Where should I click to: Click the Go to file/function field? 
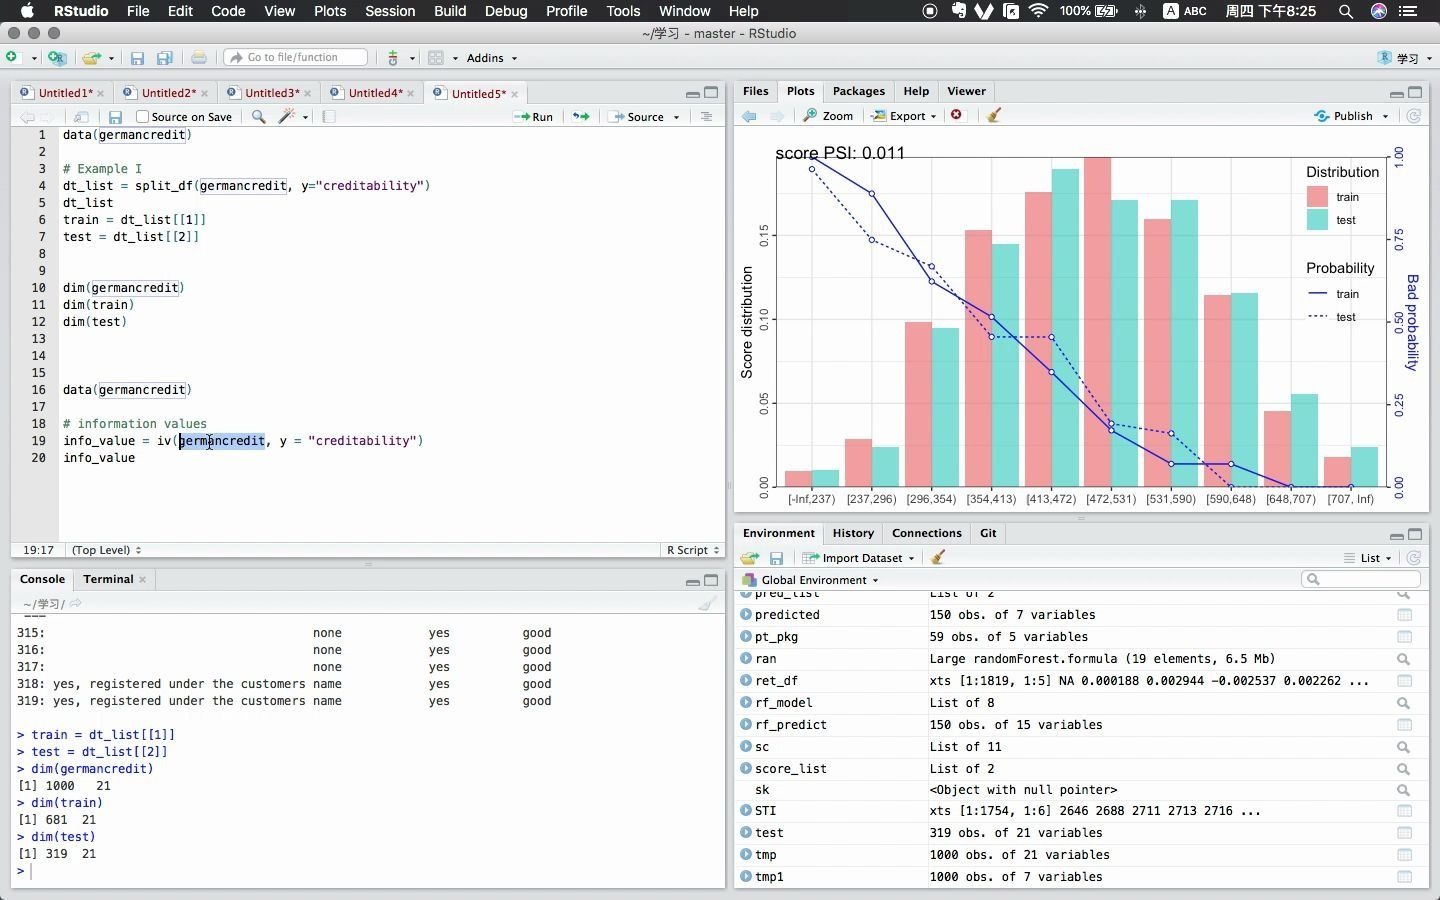[296, 58]
